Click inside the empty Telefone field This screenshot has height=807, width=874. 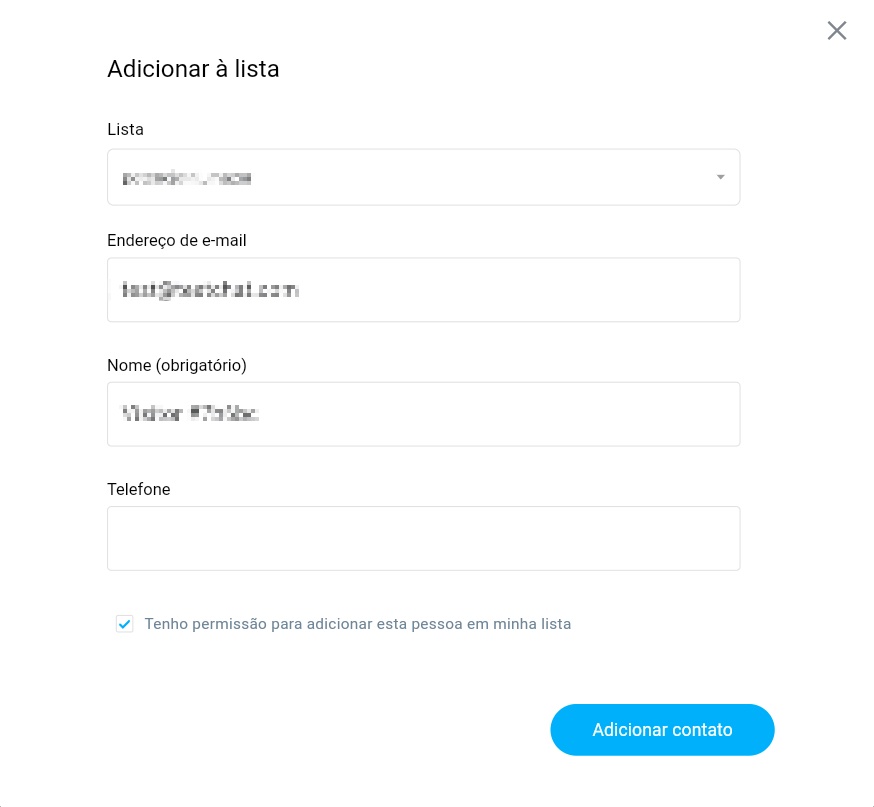click(x=423, y=538)
